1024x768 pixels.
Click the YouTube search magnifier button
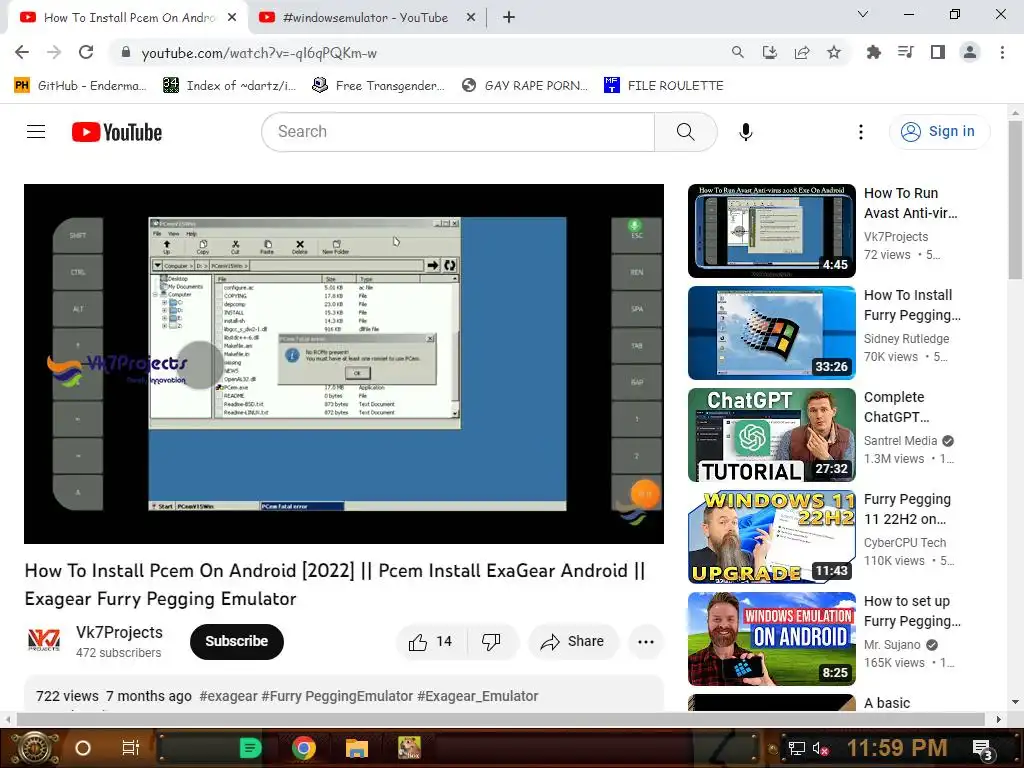click(x=686, y=132)
